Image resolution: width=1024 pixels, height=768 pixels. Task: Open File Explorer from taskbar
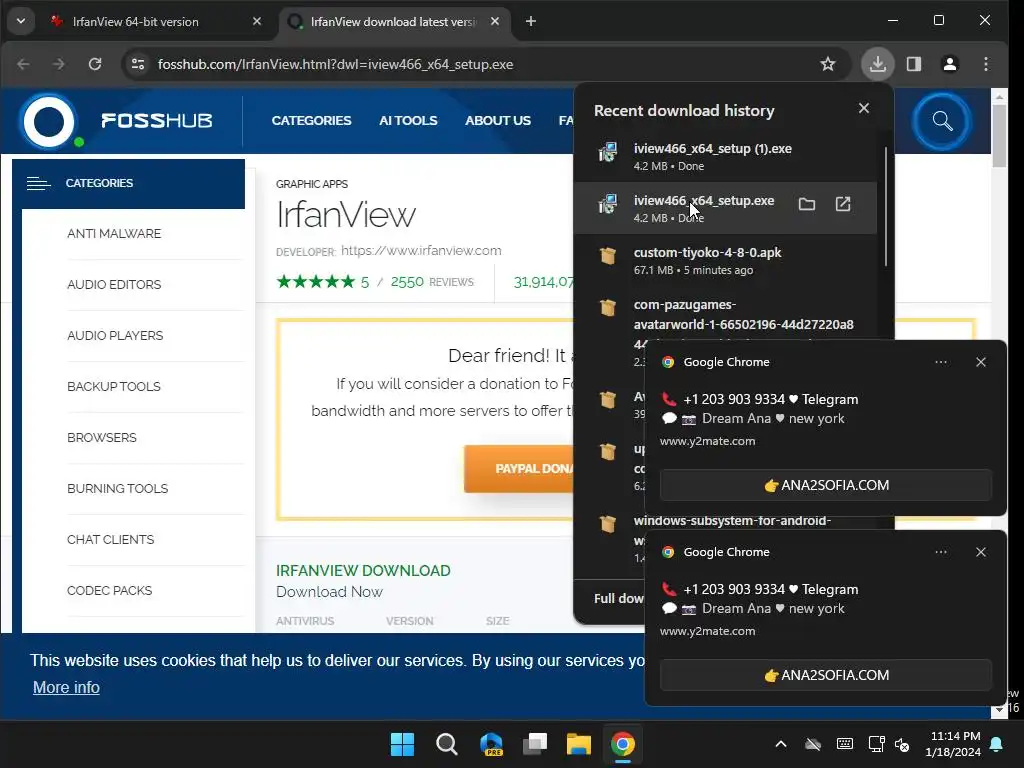[x=579, y=744]
